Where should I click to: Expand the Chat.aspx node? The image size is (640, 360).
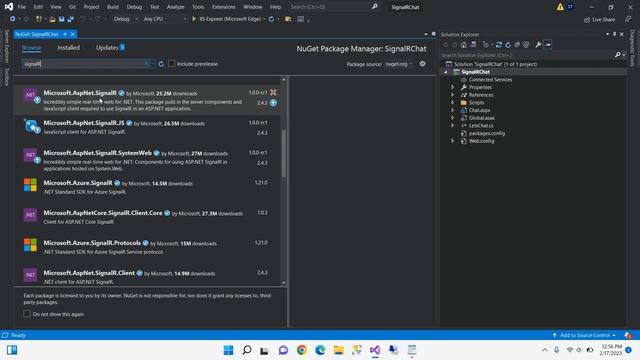coord(452,110)
